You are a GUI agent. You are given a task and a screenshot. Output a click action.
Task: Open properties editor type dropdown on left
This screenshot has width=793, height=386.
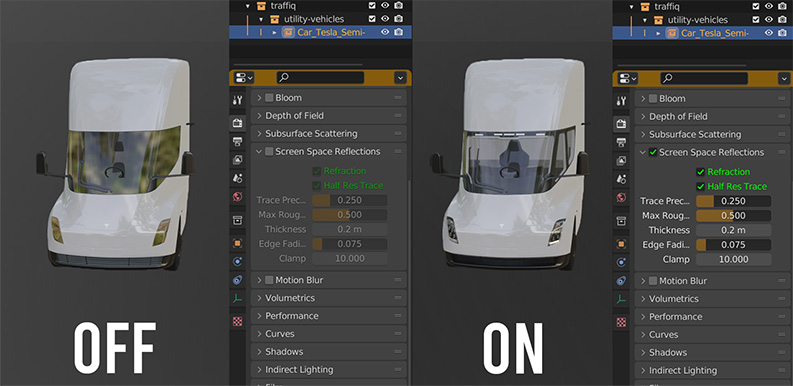(x=244, y=77)
